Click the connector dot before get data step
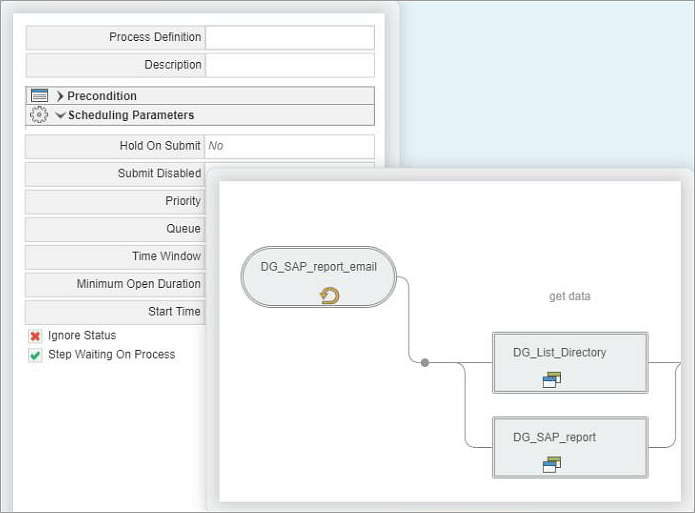Viewport: 695px width, 513px height. (425, 363)
